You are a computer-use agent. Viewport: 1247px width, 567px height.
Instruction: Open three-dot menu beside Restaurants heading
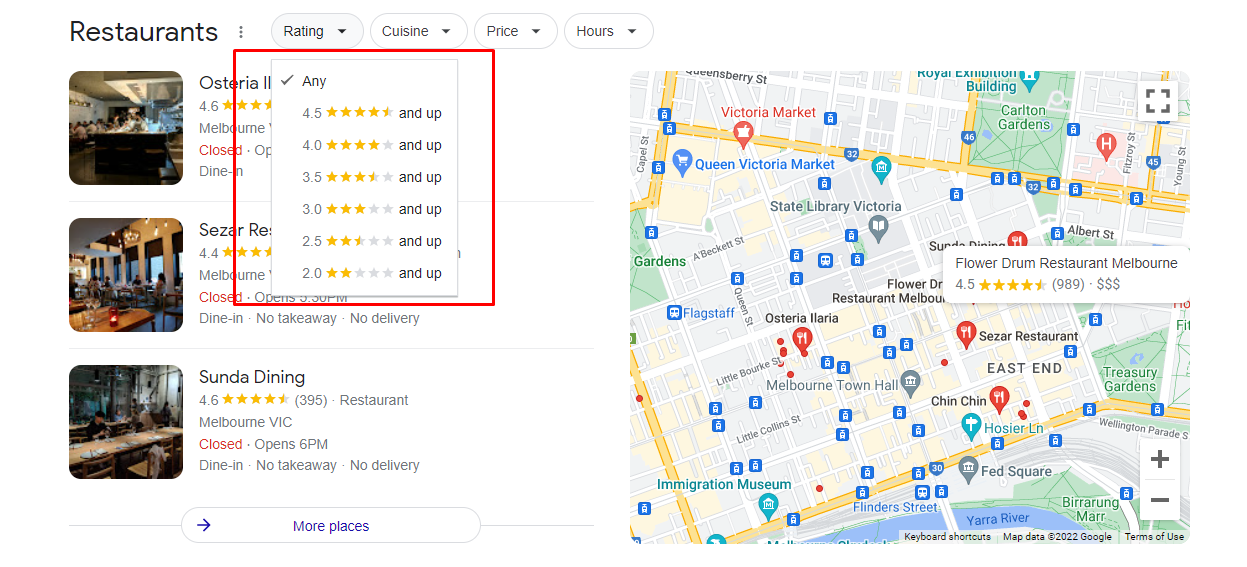(241, 32)
